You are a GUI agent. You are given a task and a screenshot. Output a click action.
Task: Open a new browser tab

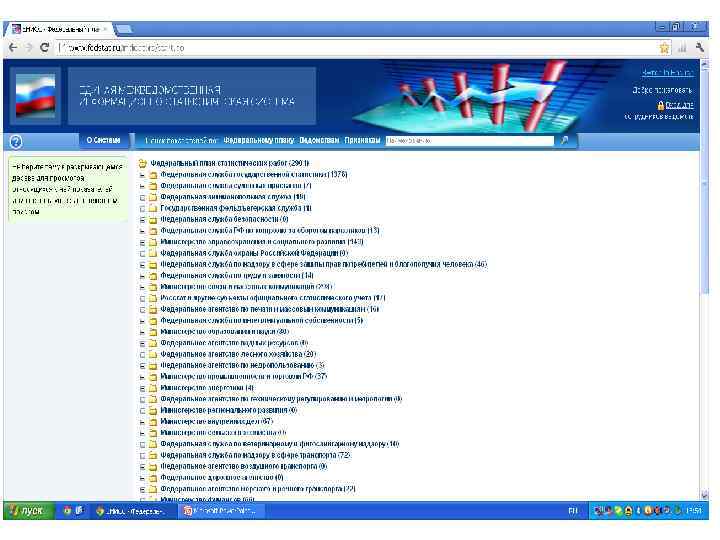tap(124, 29)
